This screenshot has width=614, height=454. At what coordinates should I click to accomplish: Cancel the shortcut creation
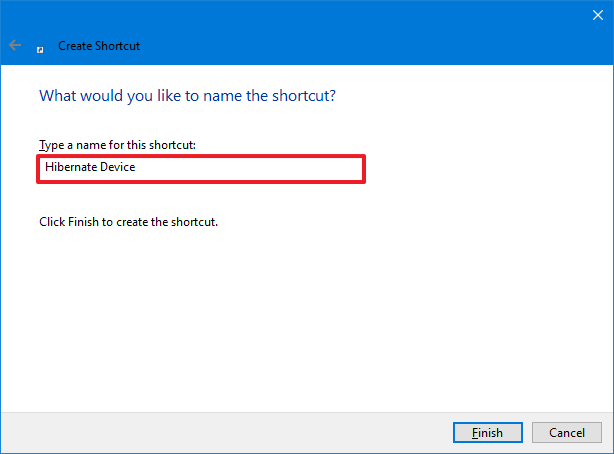(565, 433)
